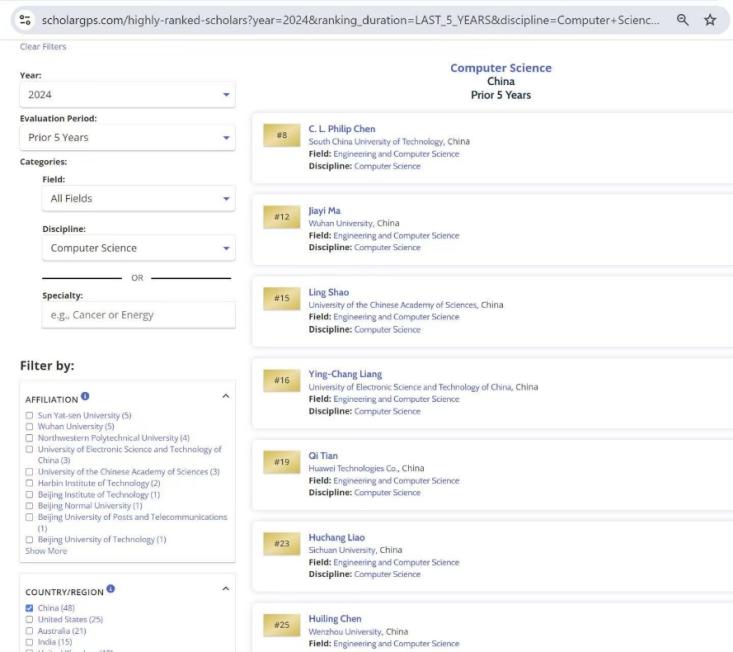Viewport: 733px width, 652px height.
Task: Open the Discipline dropdown
Action: 138,248
